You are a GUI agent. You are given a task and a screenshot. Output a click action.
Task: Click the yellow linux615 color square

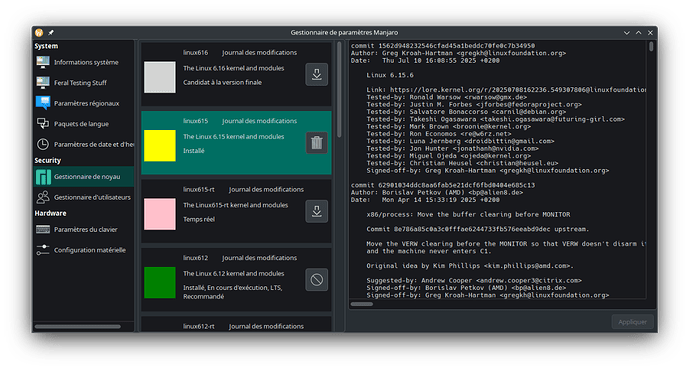[x=160, y=146]
